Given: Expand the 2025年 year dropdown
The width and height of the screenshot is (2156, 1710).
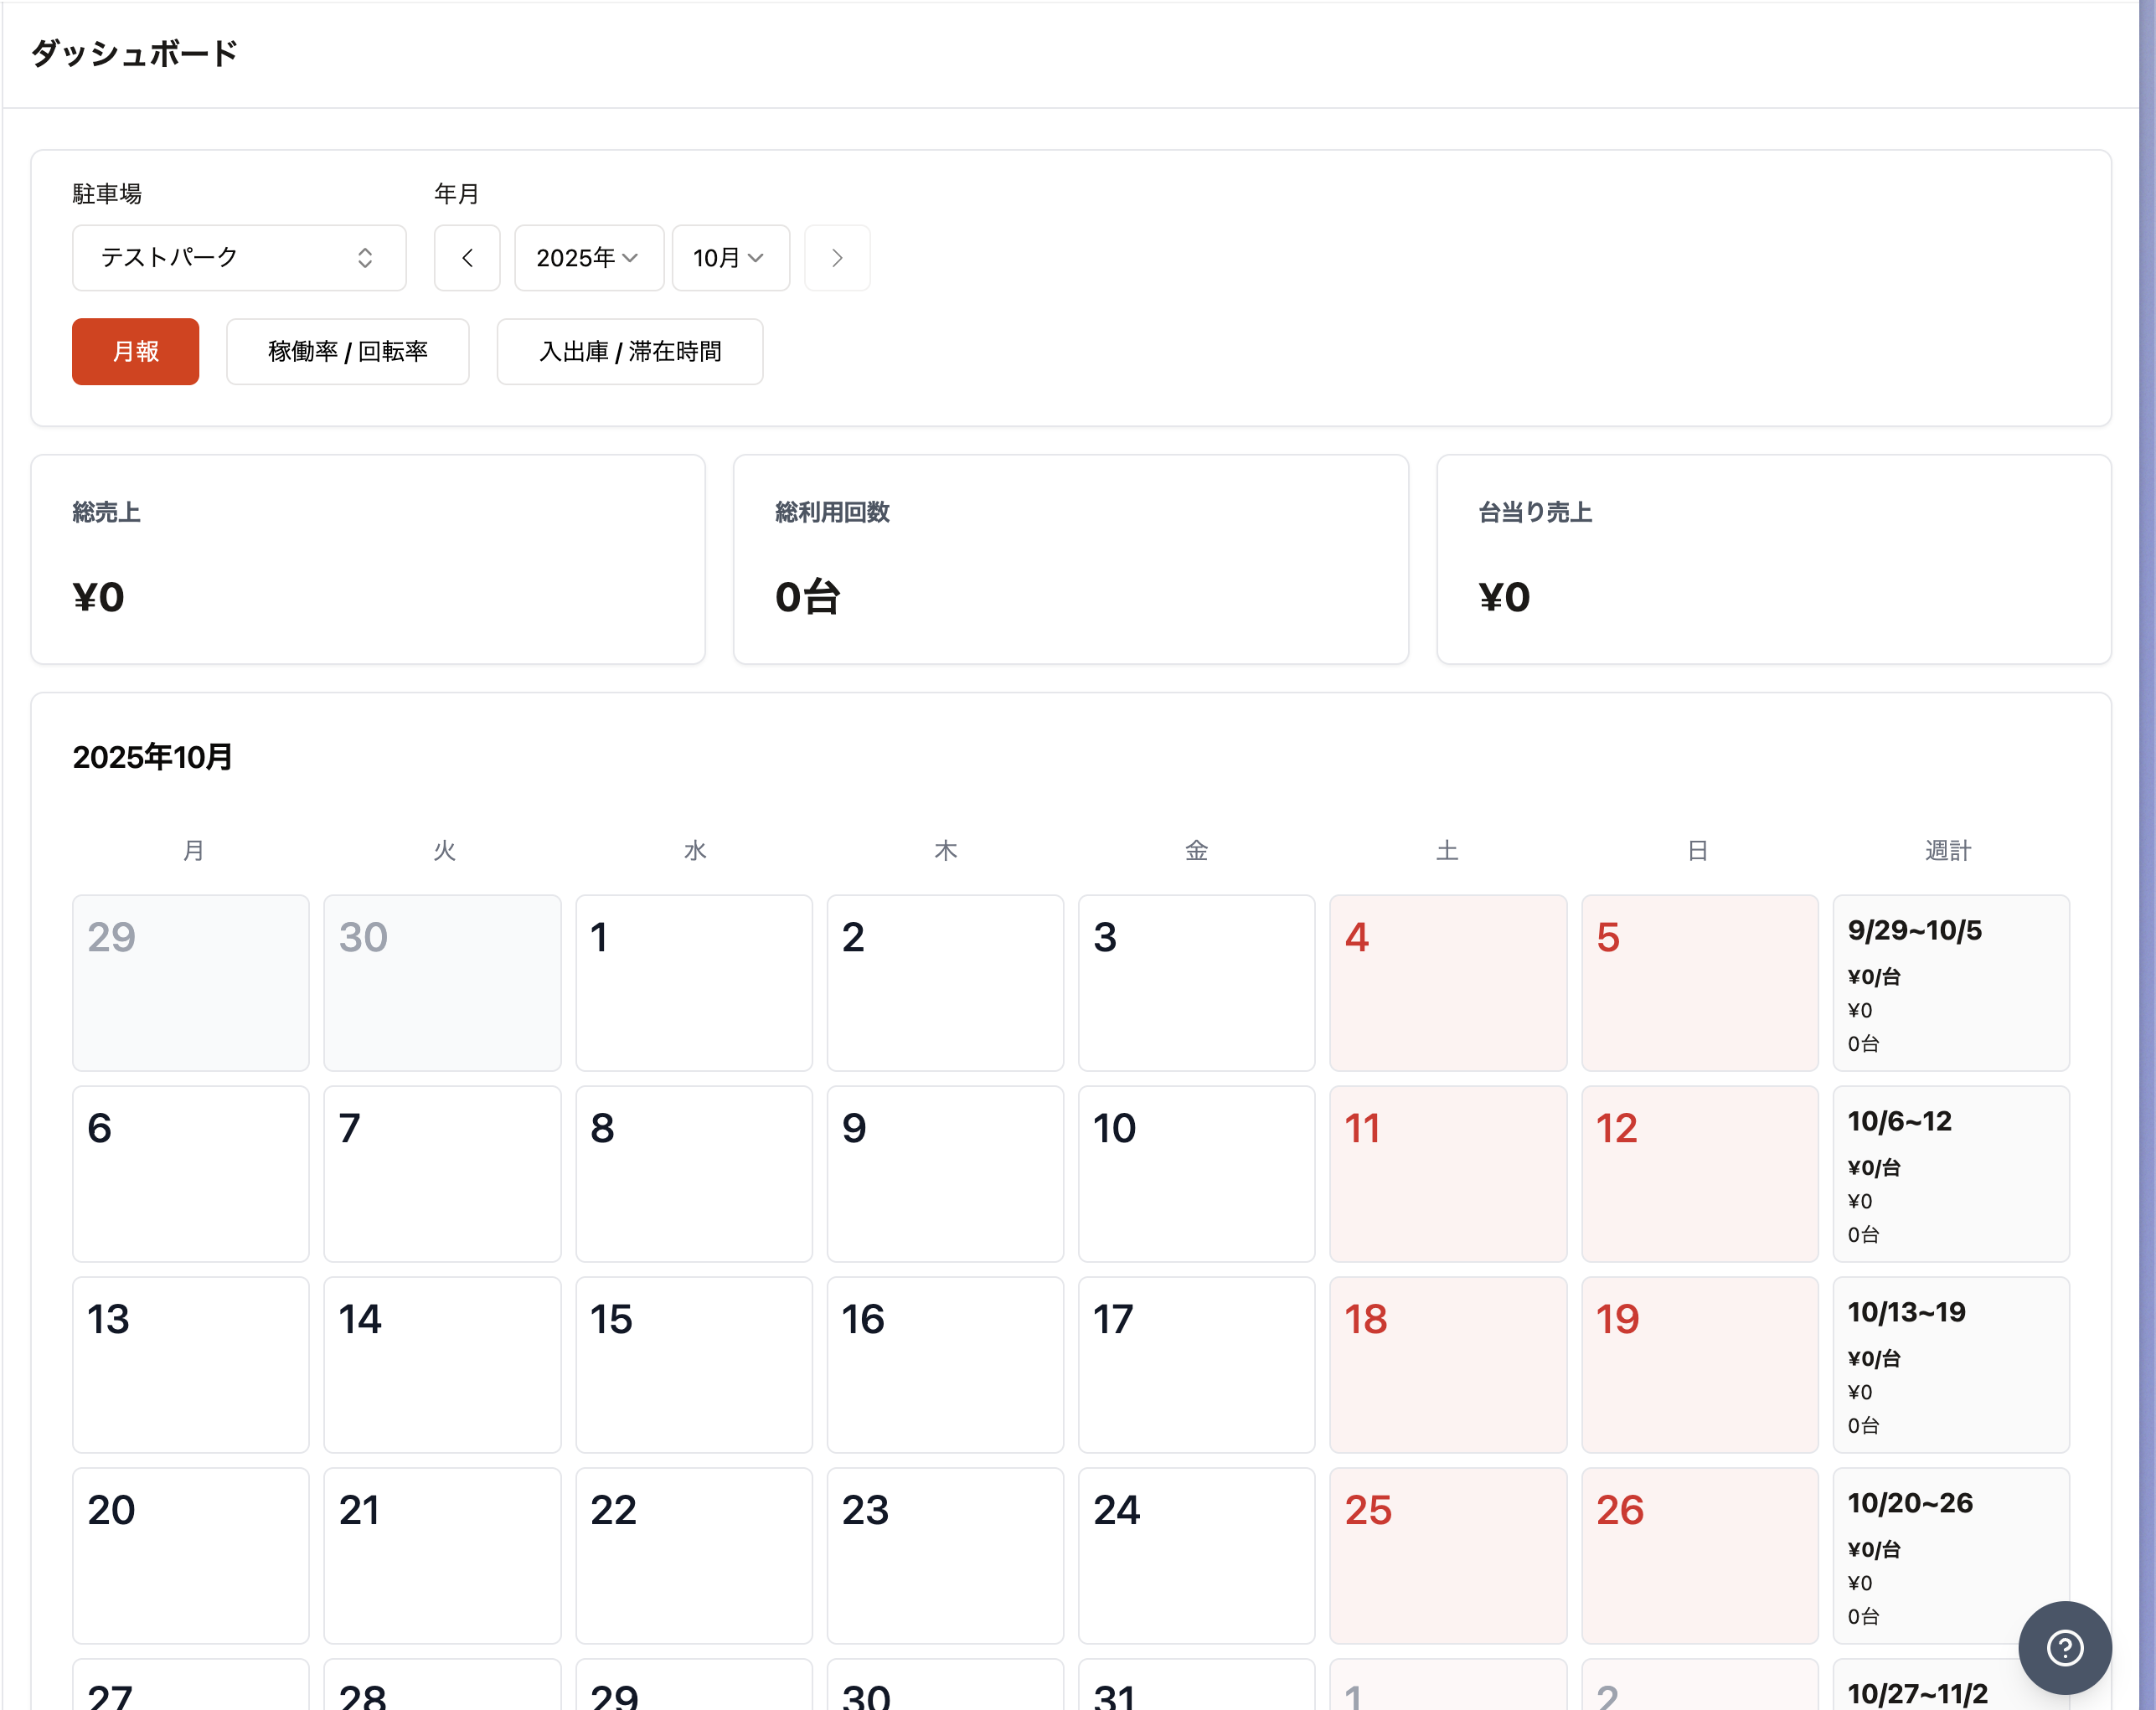Looking at the screenshot, I should coord(588,258).
